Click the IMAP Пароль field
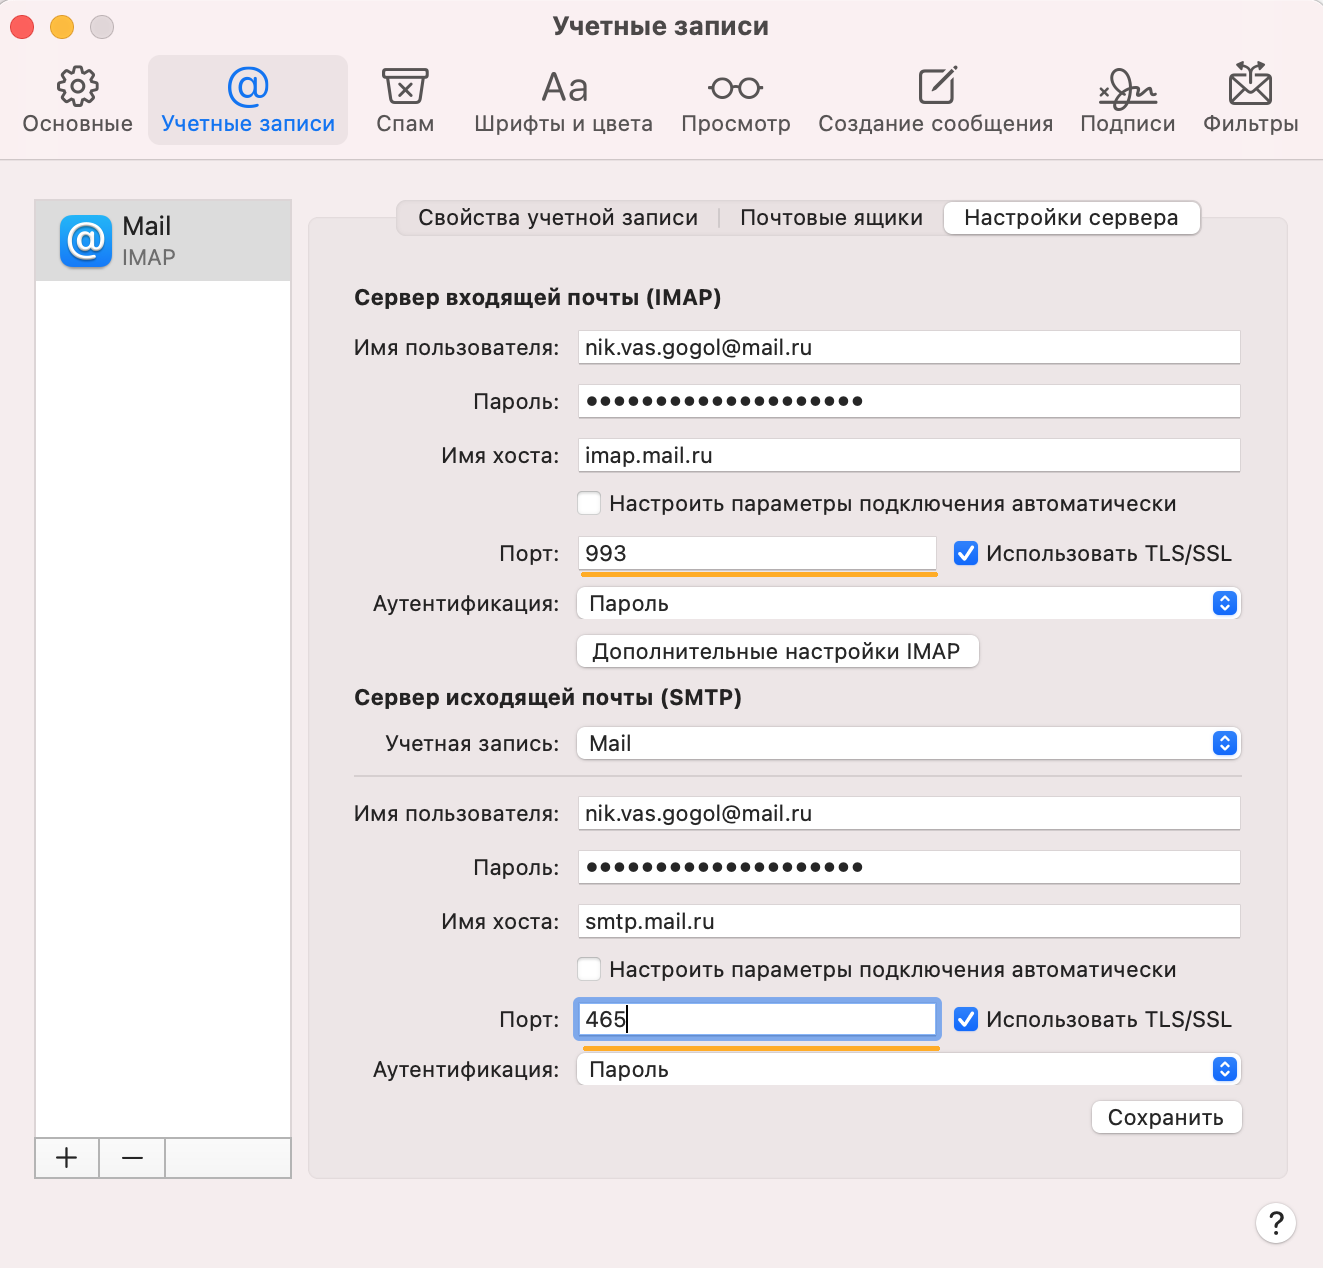Image resolution: width=1323 pixels, height=1268 pixels. tap(909, 402)
